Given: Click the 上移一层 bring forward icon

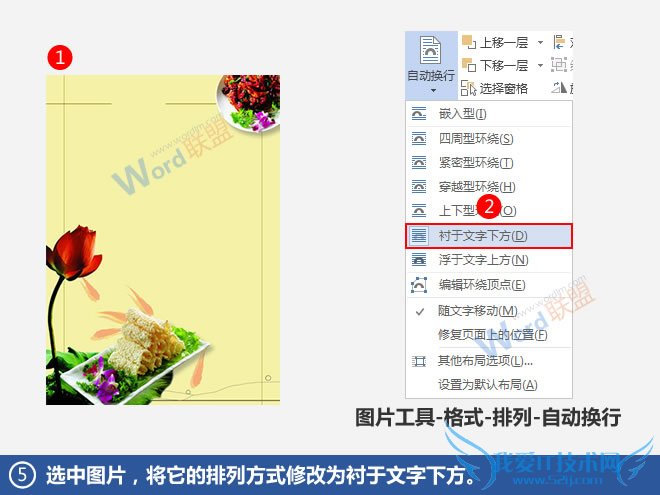Looking at the screenshot, I should pos(469,42).
